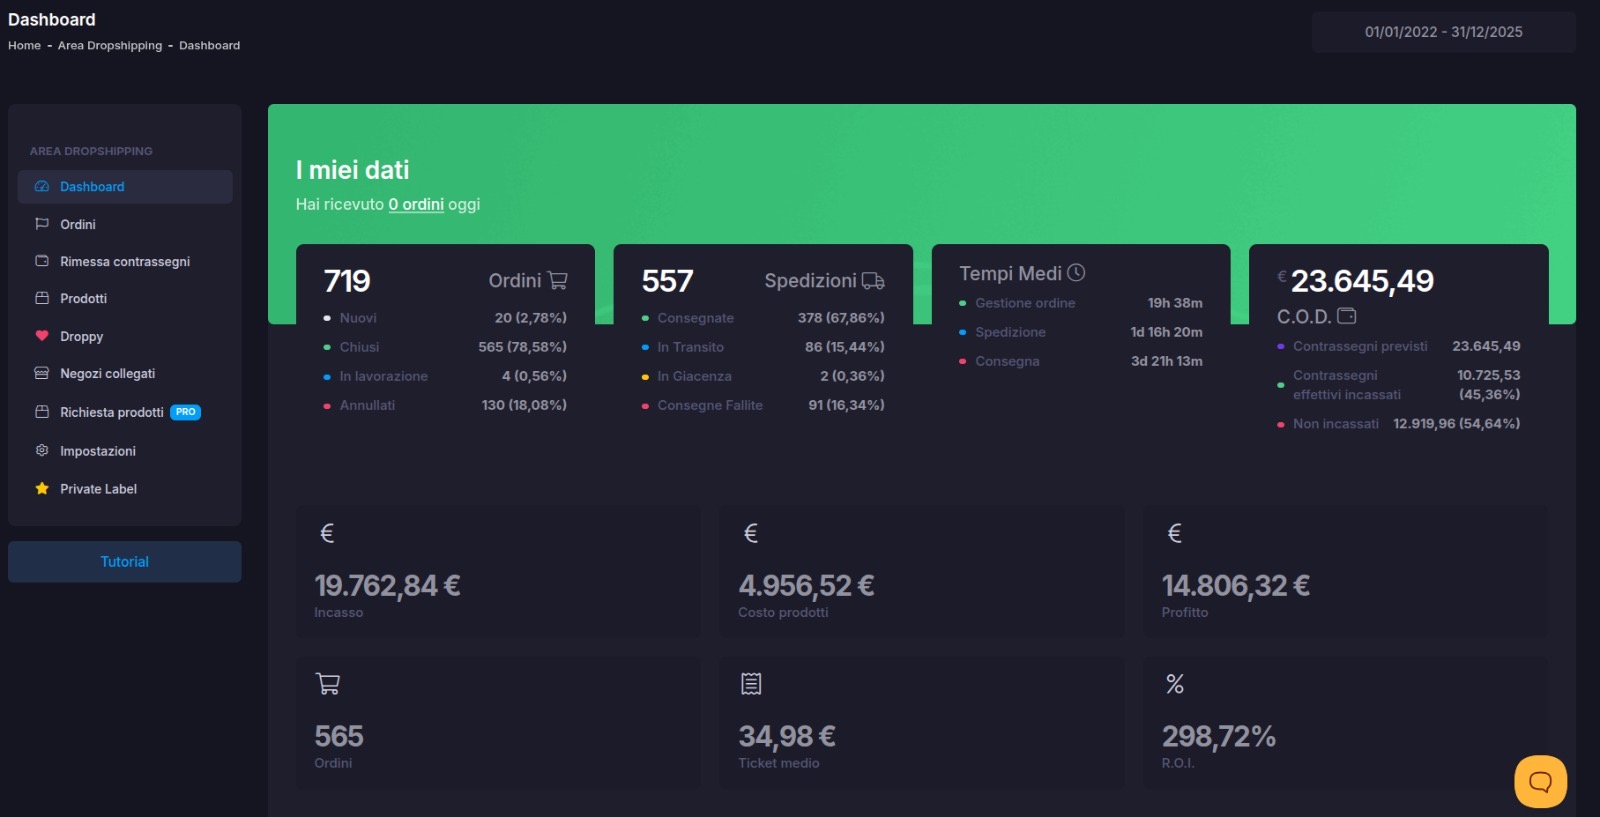Screen dimensions: 1600x817
Task: Click the clock icon beside Tempi Medi
Action: point(1076,272)
